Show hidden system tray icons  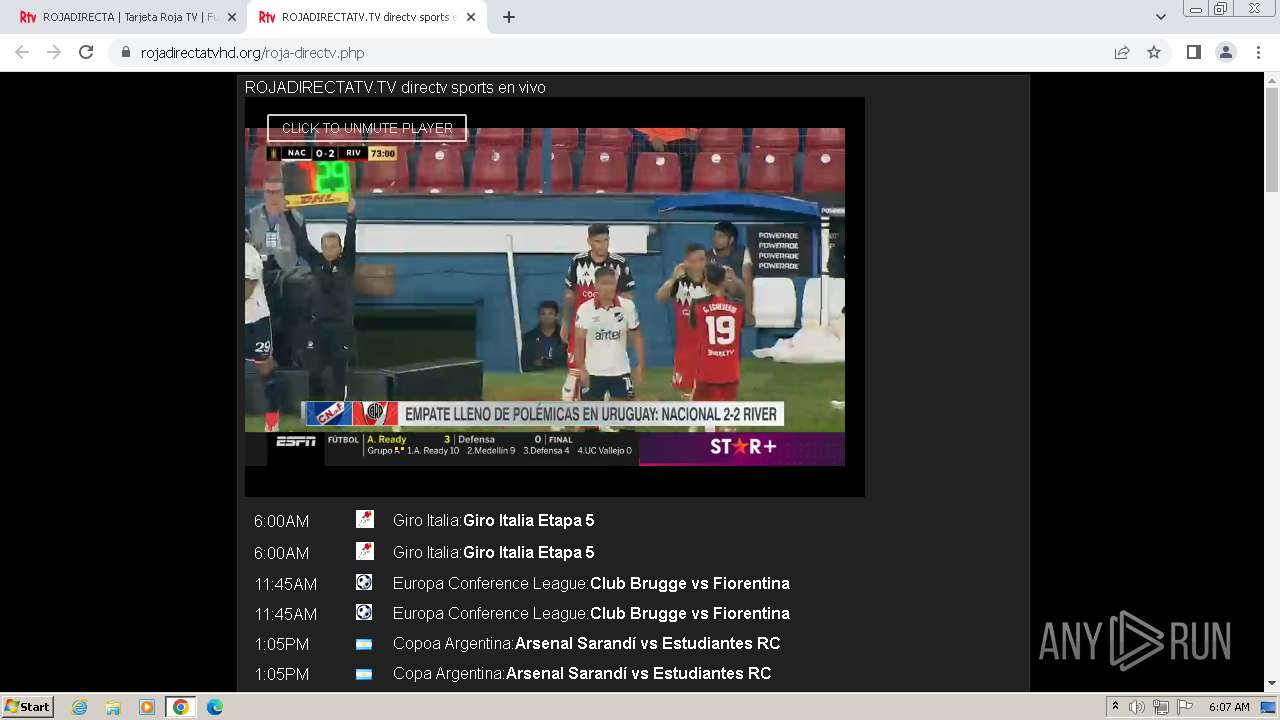tap(1115, 707)
